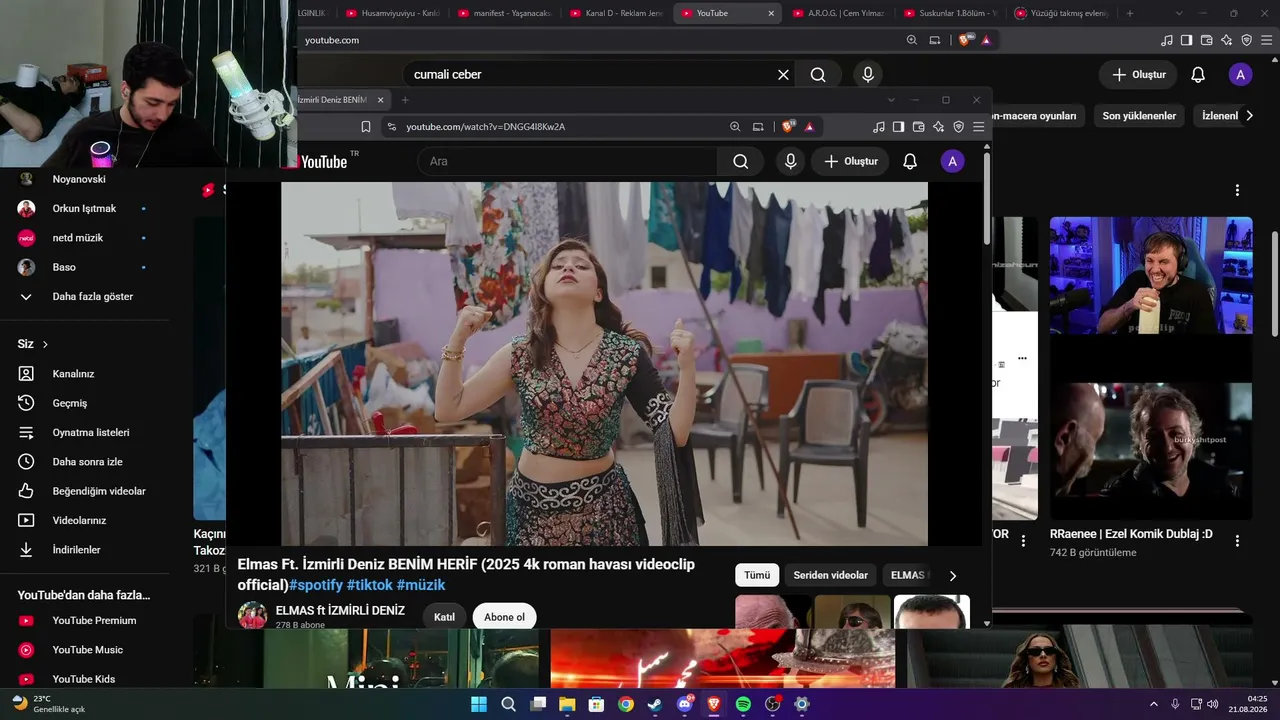Viewport: 1280px width, 720px height.
Task: Open the account avatar in the back window
Action: (x=1241, y=75)
